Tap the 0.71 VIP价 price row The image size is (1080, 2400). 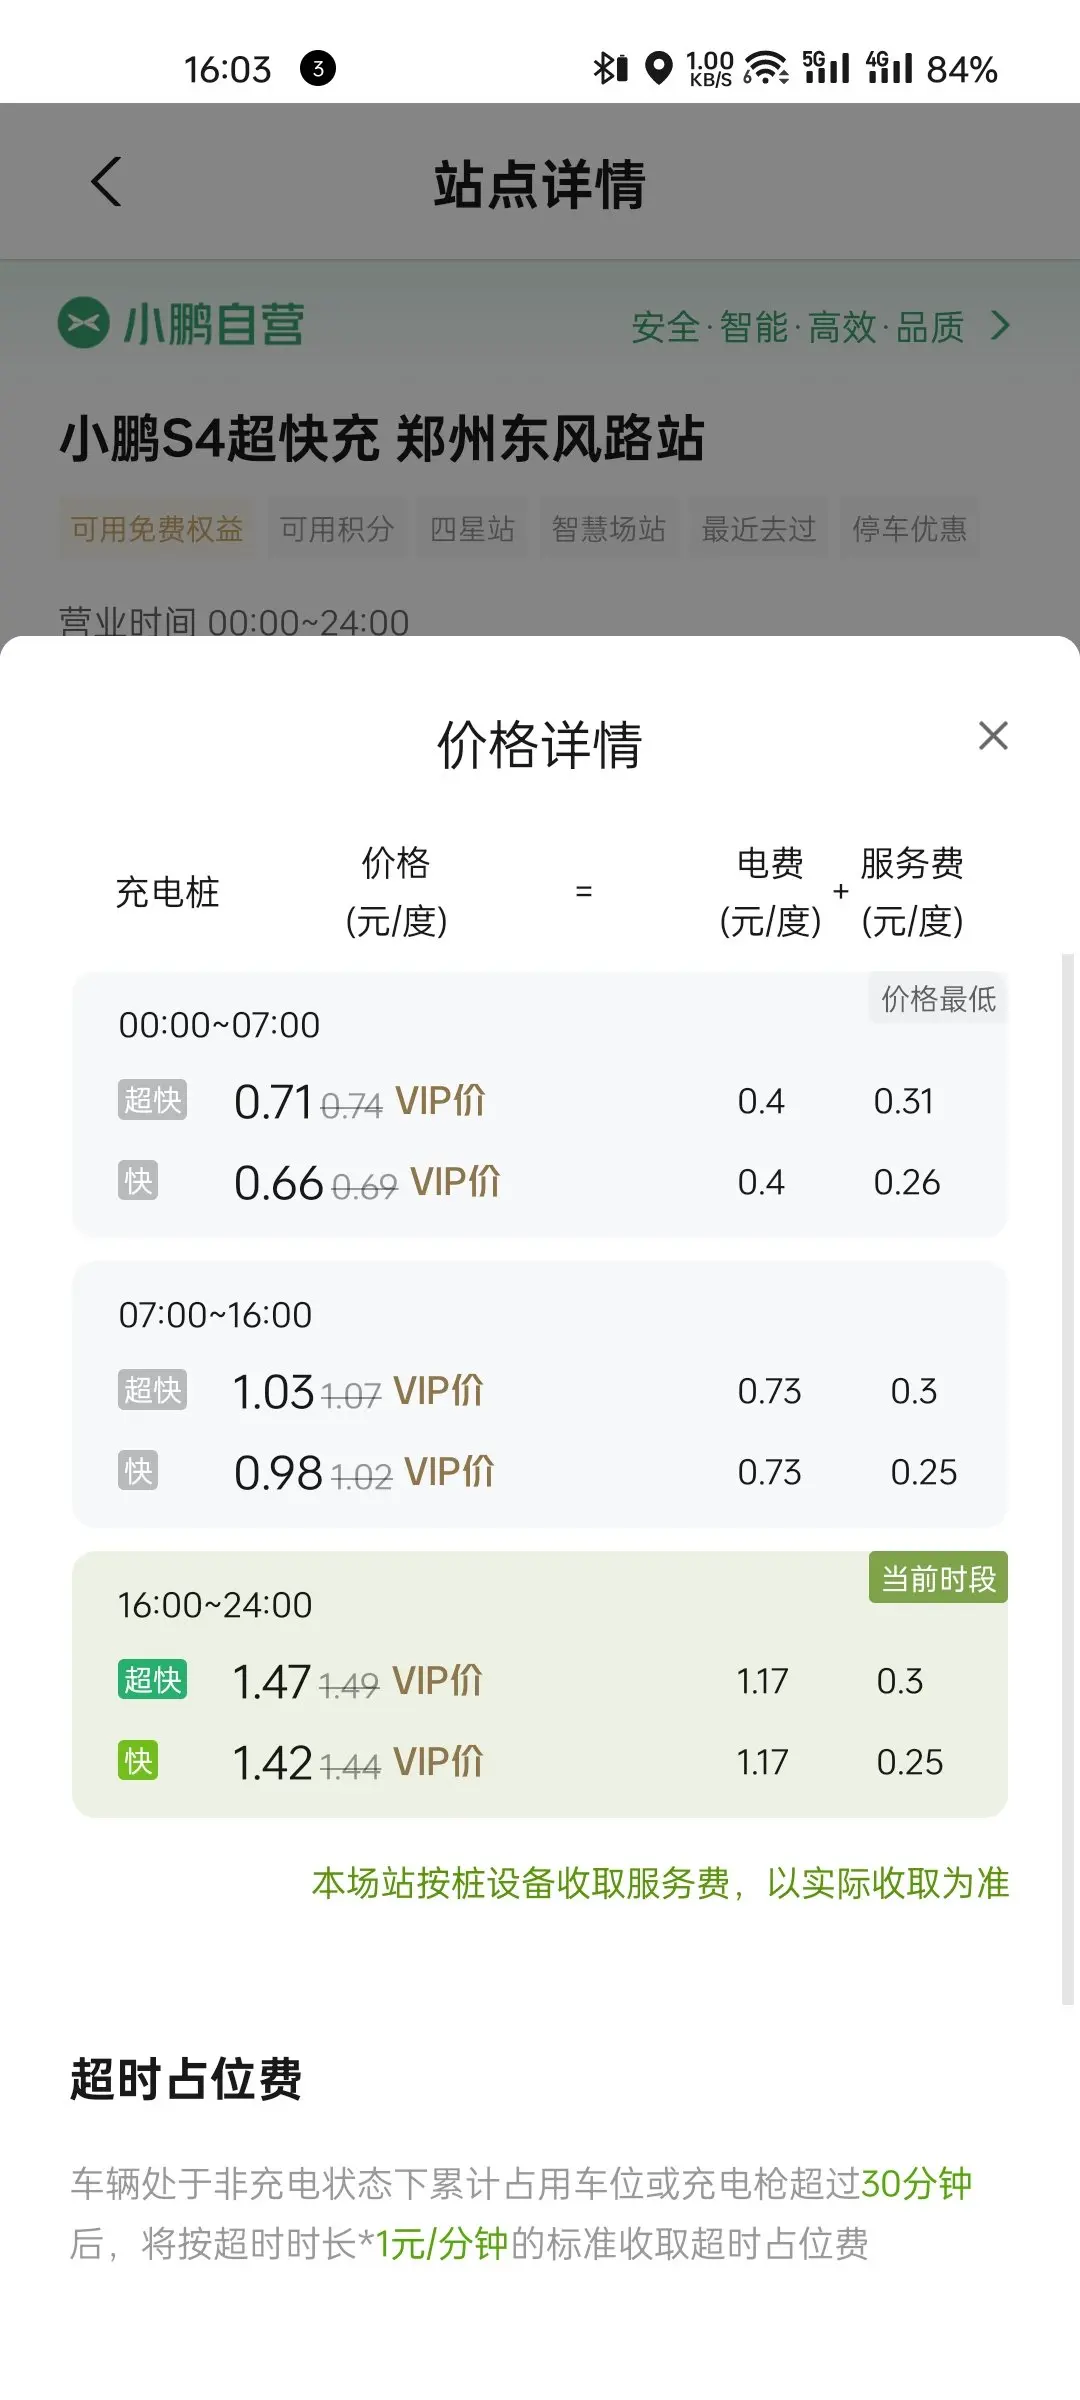pos(360,1101)
